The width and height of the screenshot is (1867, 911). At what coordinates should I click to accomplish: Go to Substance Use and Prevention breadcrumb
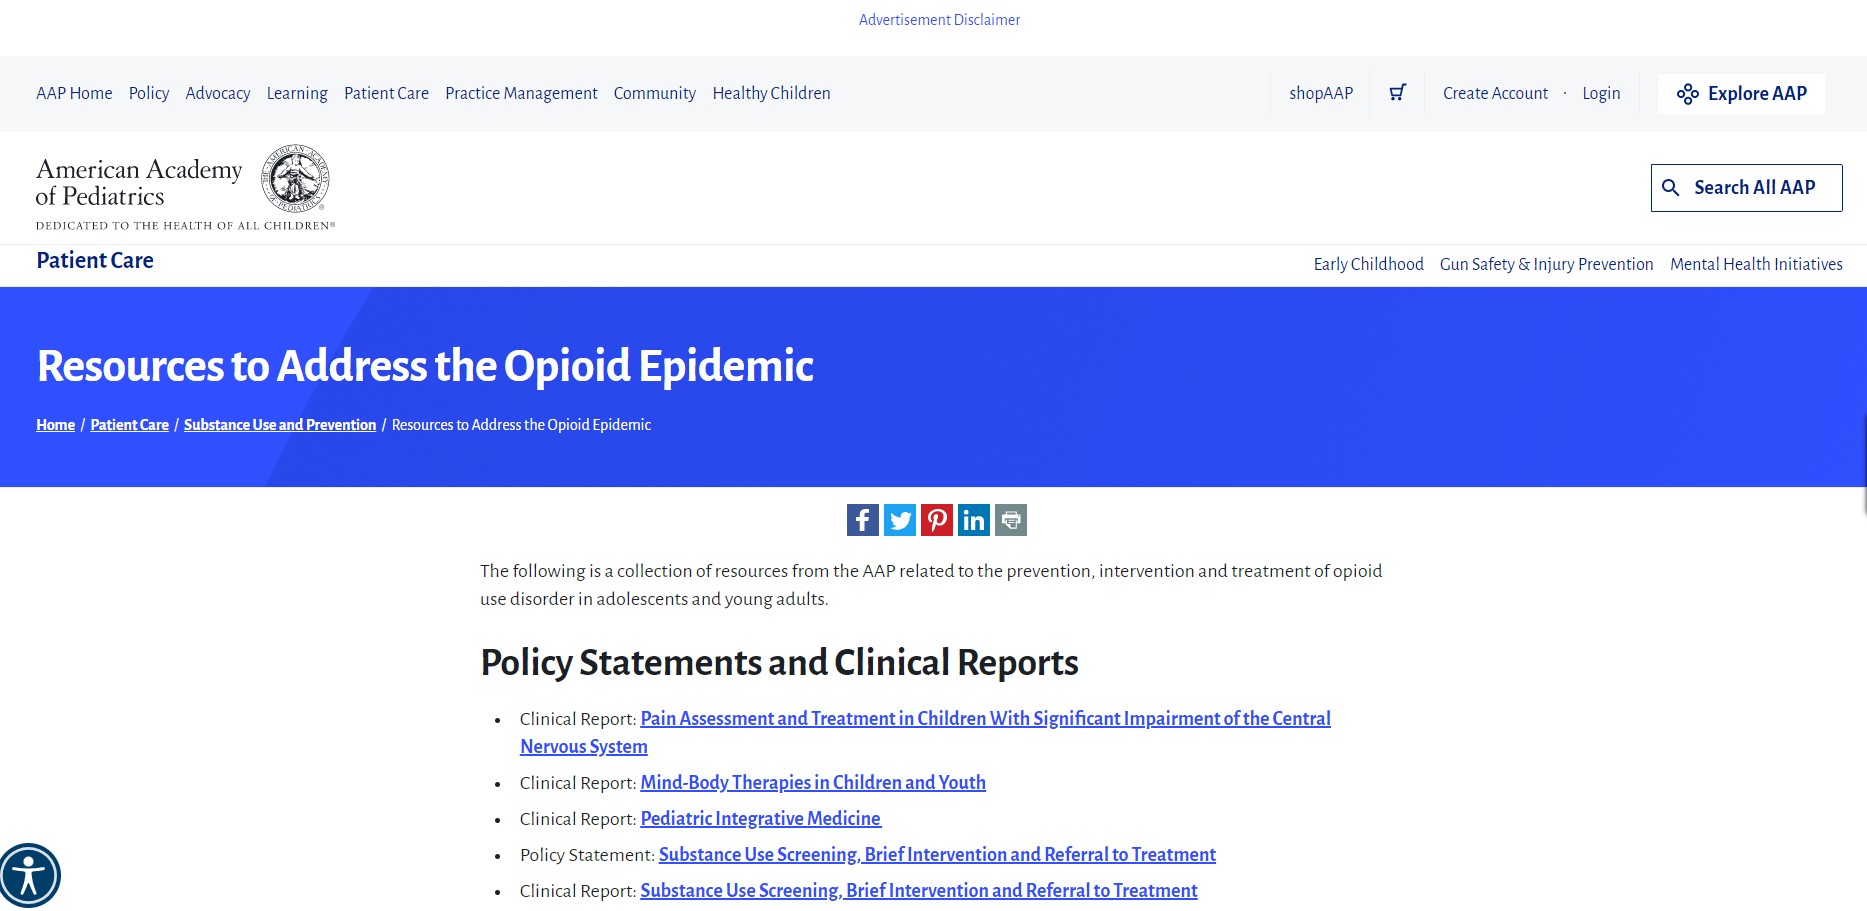click(x=280, y=425)
